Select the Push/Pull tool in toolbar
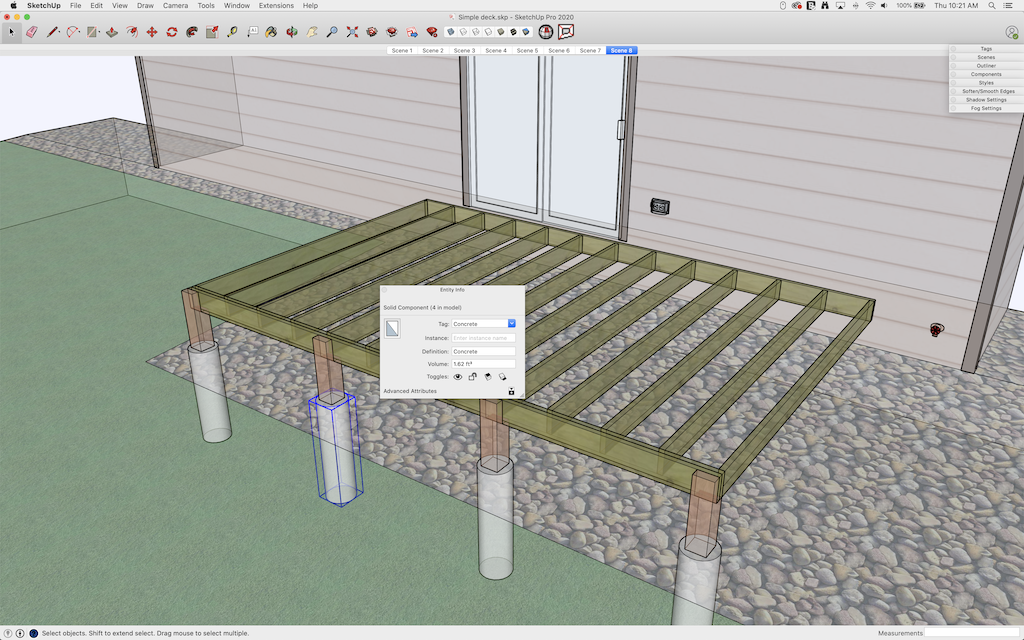Viewport: 1024px width, 640px height. pyautogui.click(x=111, y=32)
